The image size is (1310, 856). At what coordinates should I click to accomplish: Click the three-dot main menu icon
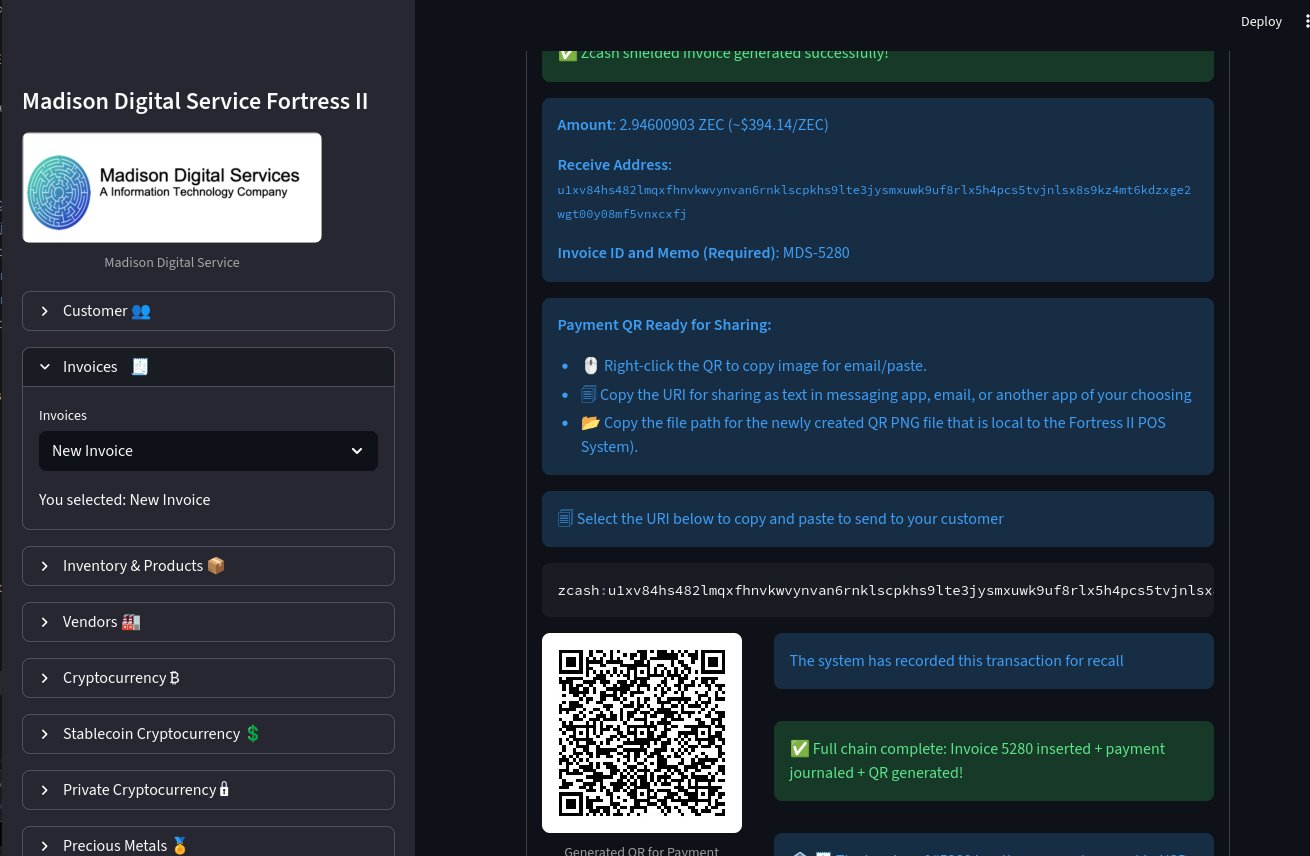[1302, 22]
